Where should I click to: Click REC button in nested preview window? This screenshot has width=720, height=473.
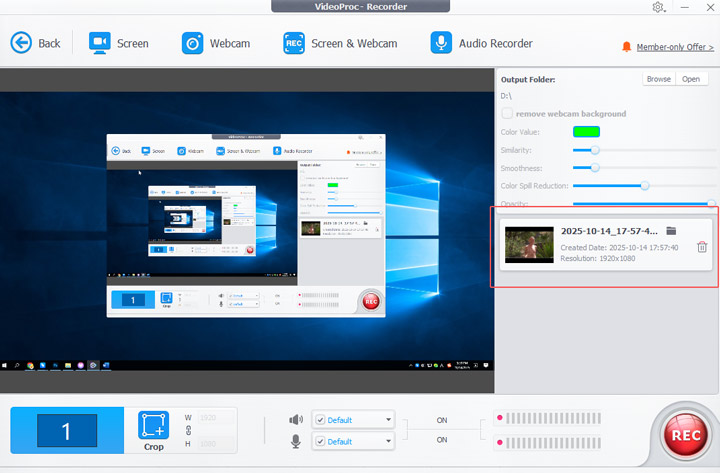371,301
